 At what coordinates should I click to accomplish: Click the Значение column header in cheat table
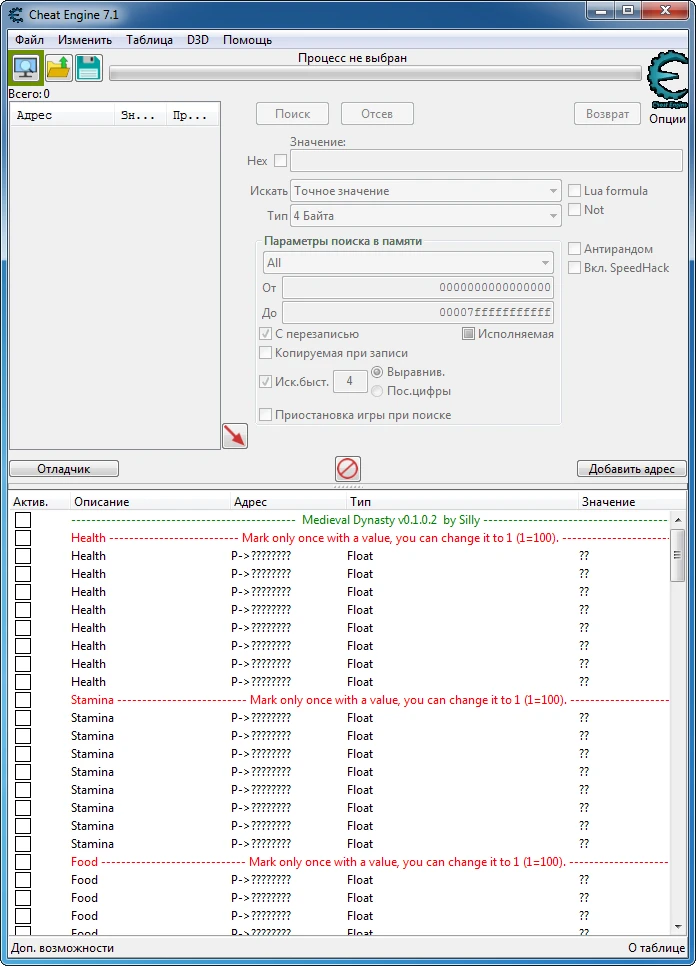(632, 501)
